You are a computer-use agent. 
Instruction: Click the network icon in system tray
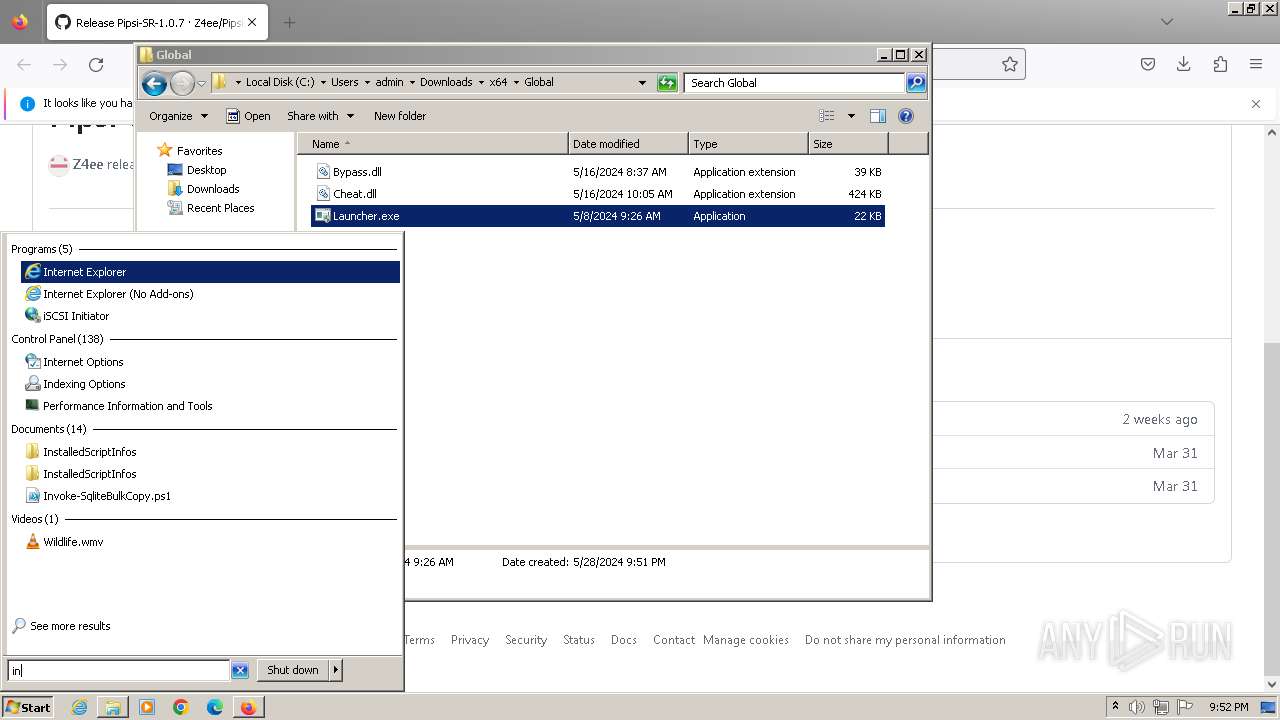coord(1161,707)
